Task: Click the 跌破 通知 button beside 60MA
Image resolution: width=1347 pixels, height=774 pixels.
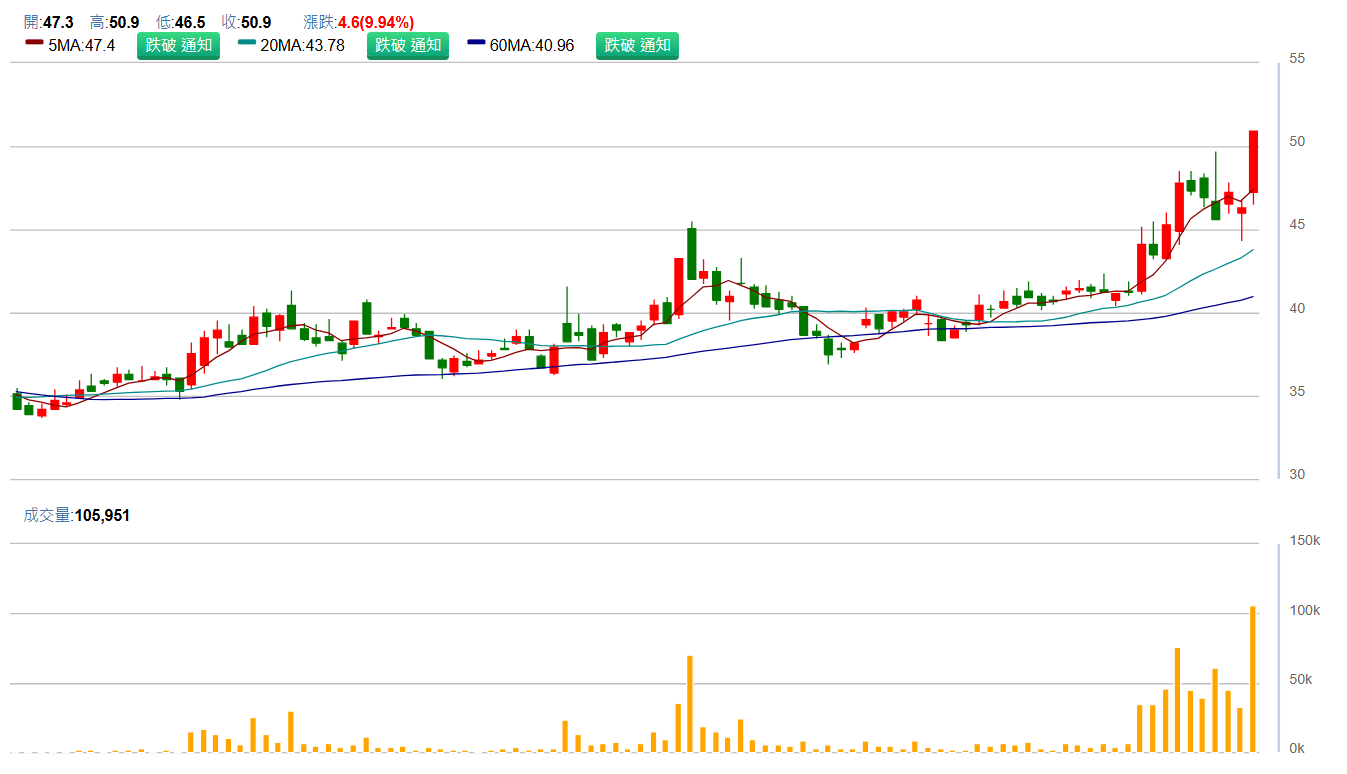Action: (x=637, y=45)
